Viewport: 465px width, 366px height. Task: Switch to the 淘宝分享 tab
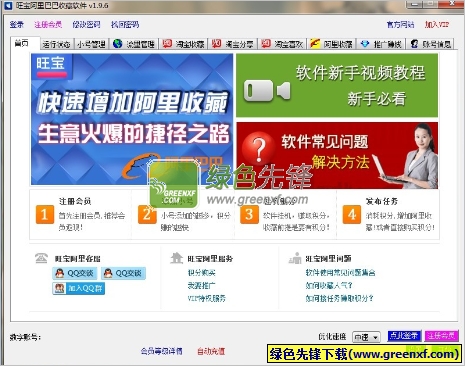click(233, 44)
